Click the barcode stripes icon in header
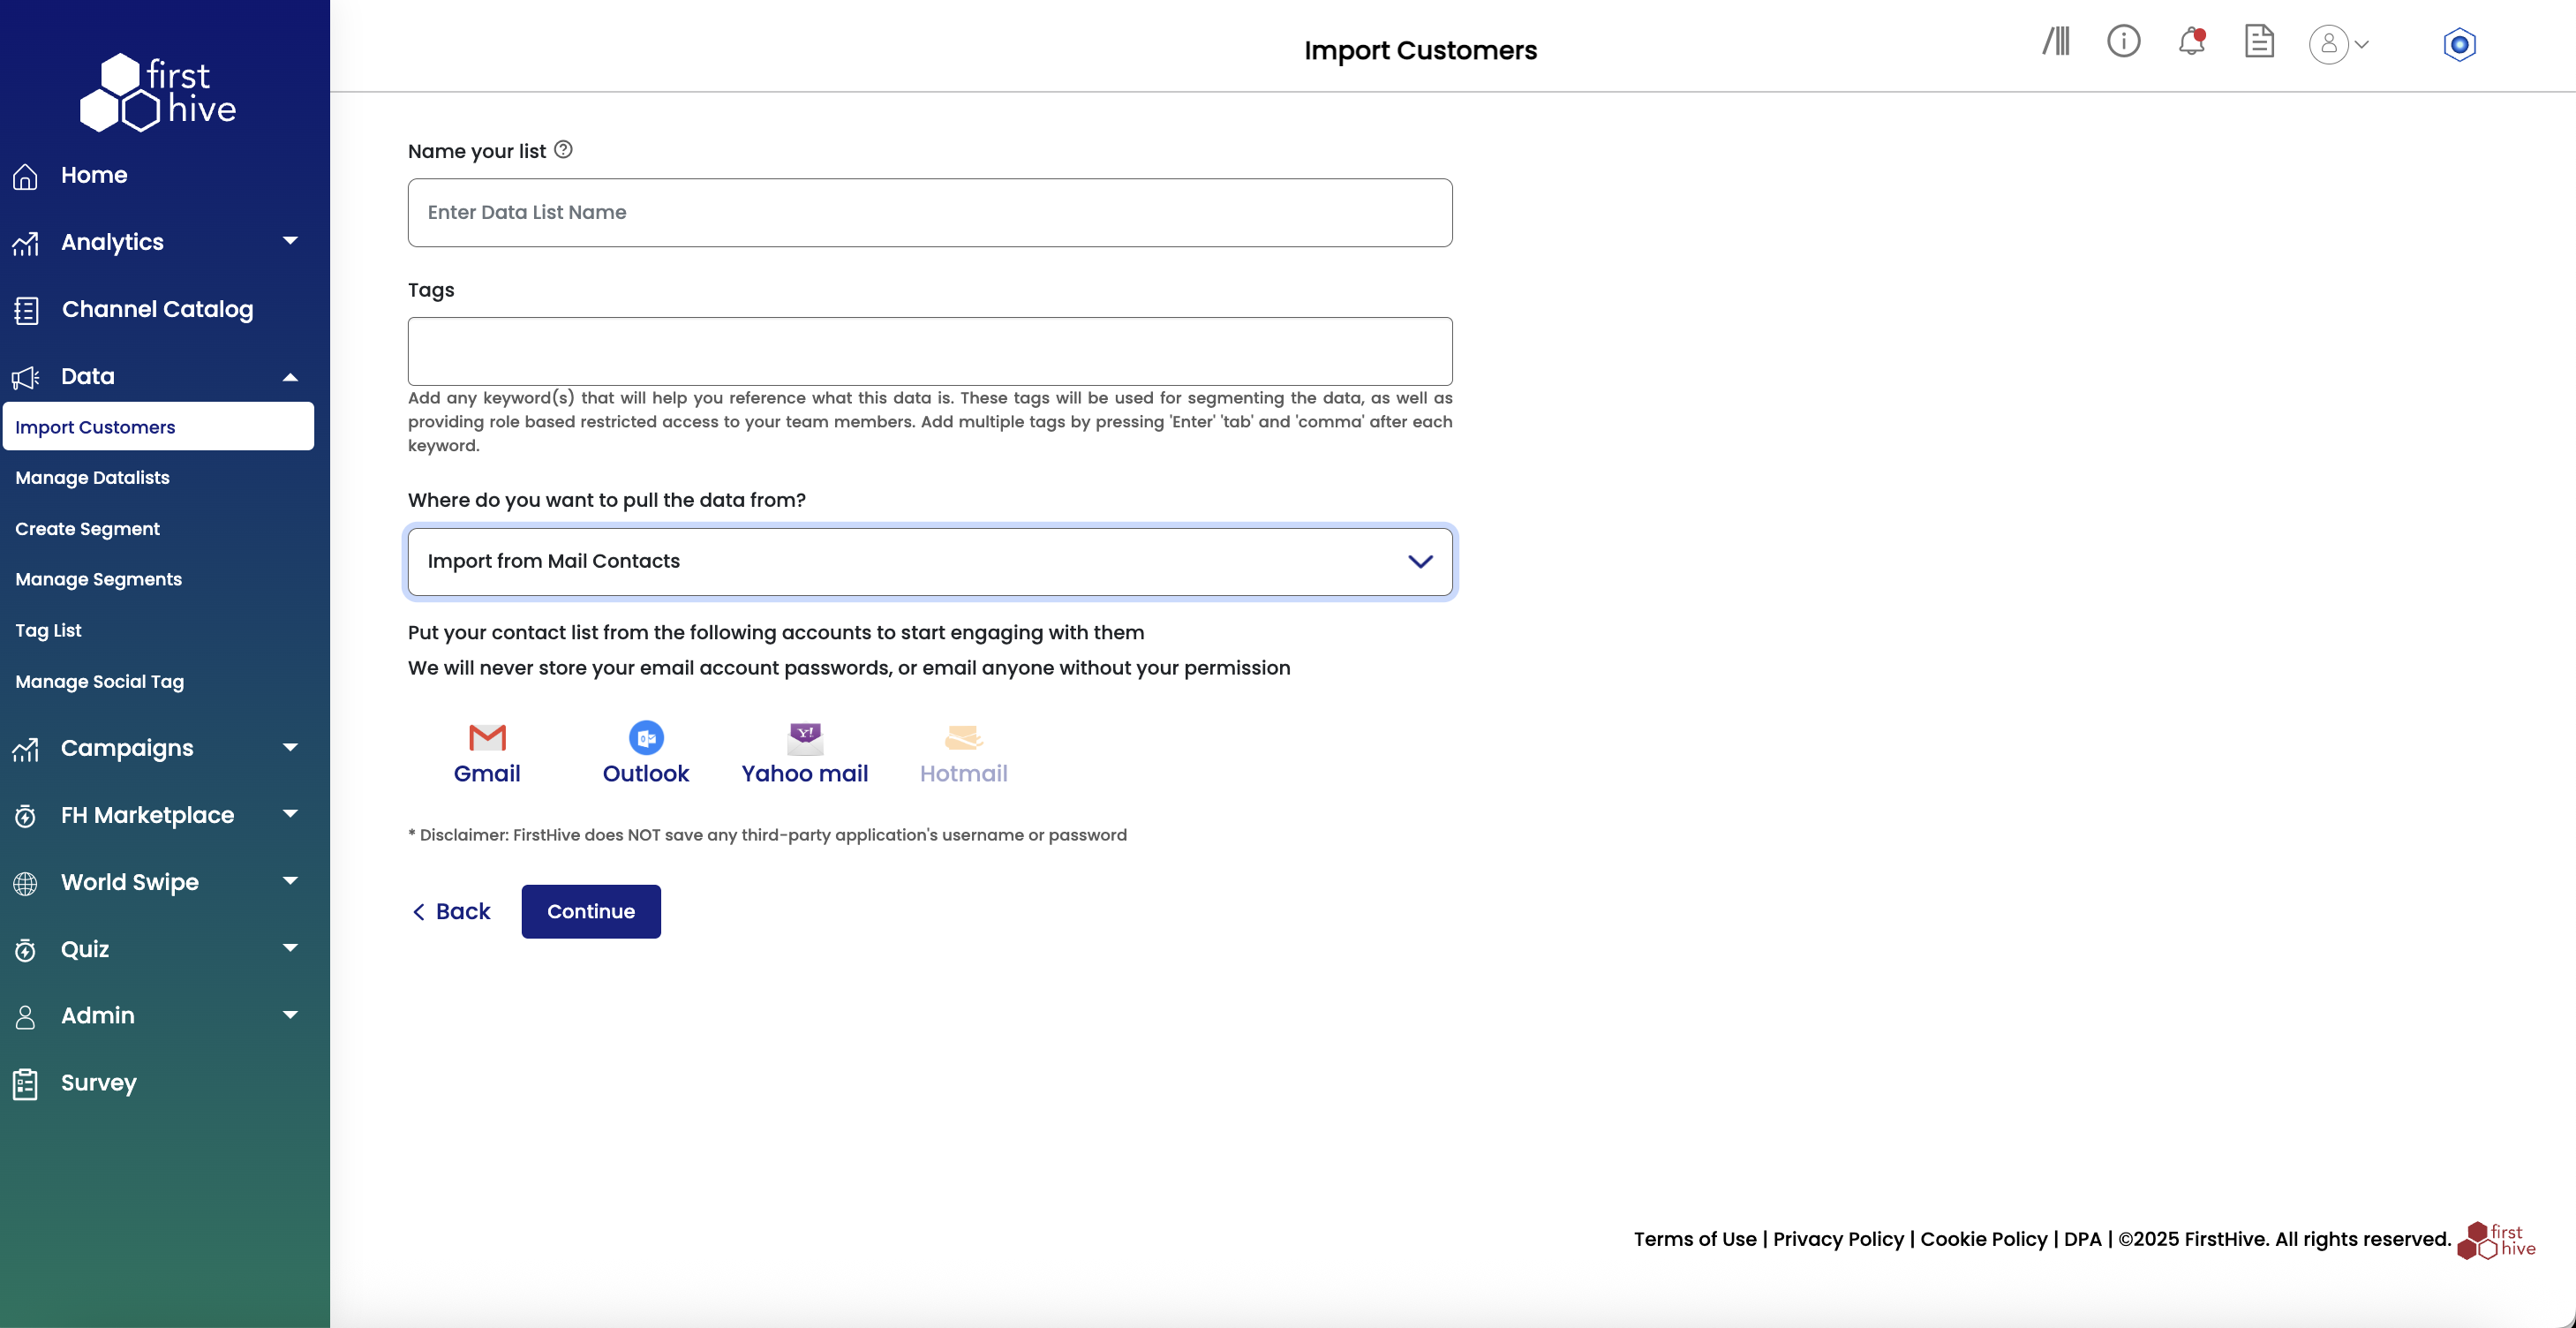The width and height of the screenshot is (2576, 1328). 2056,41
